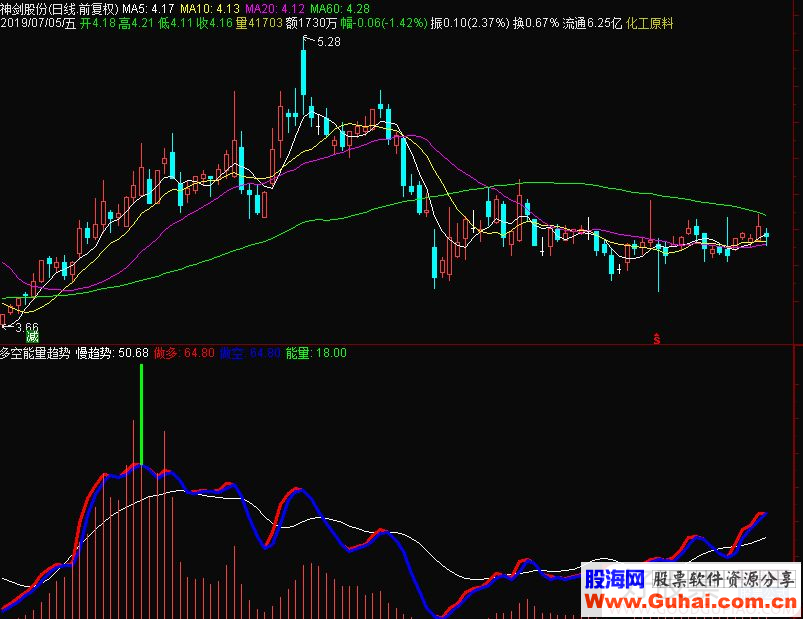Click the red 做多: 64.80 label
Viewport: 803px width, 619px height.
(184, 353)
